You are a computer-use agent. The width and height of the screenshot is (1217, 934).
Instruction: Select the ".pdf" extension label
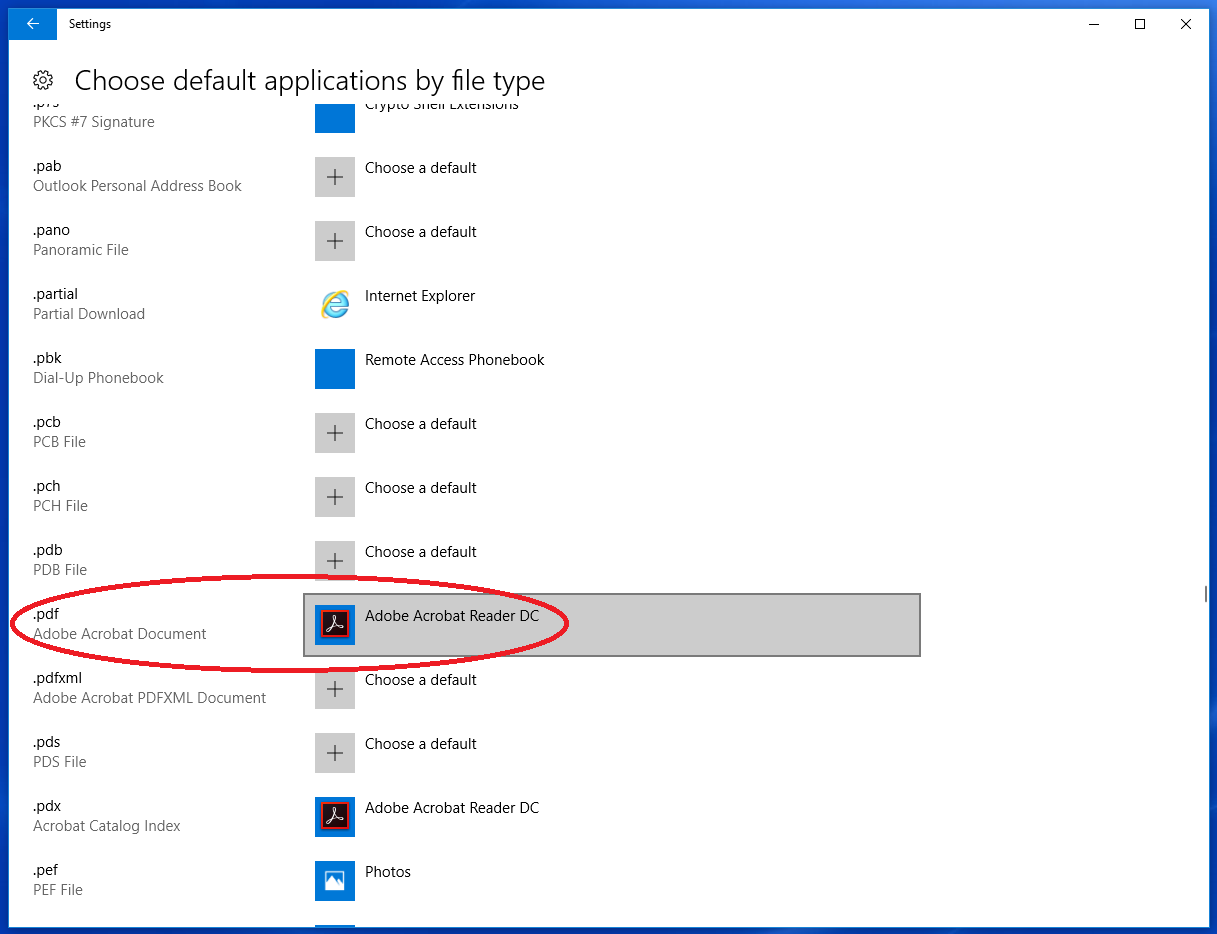point(46,614)
